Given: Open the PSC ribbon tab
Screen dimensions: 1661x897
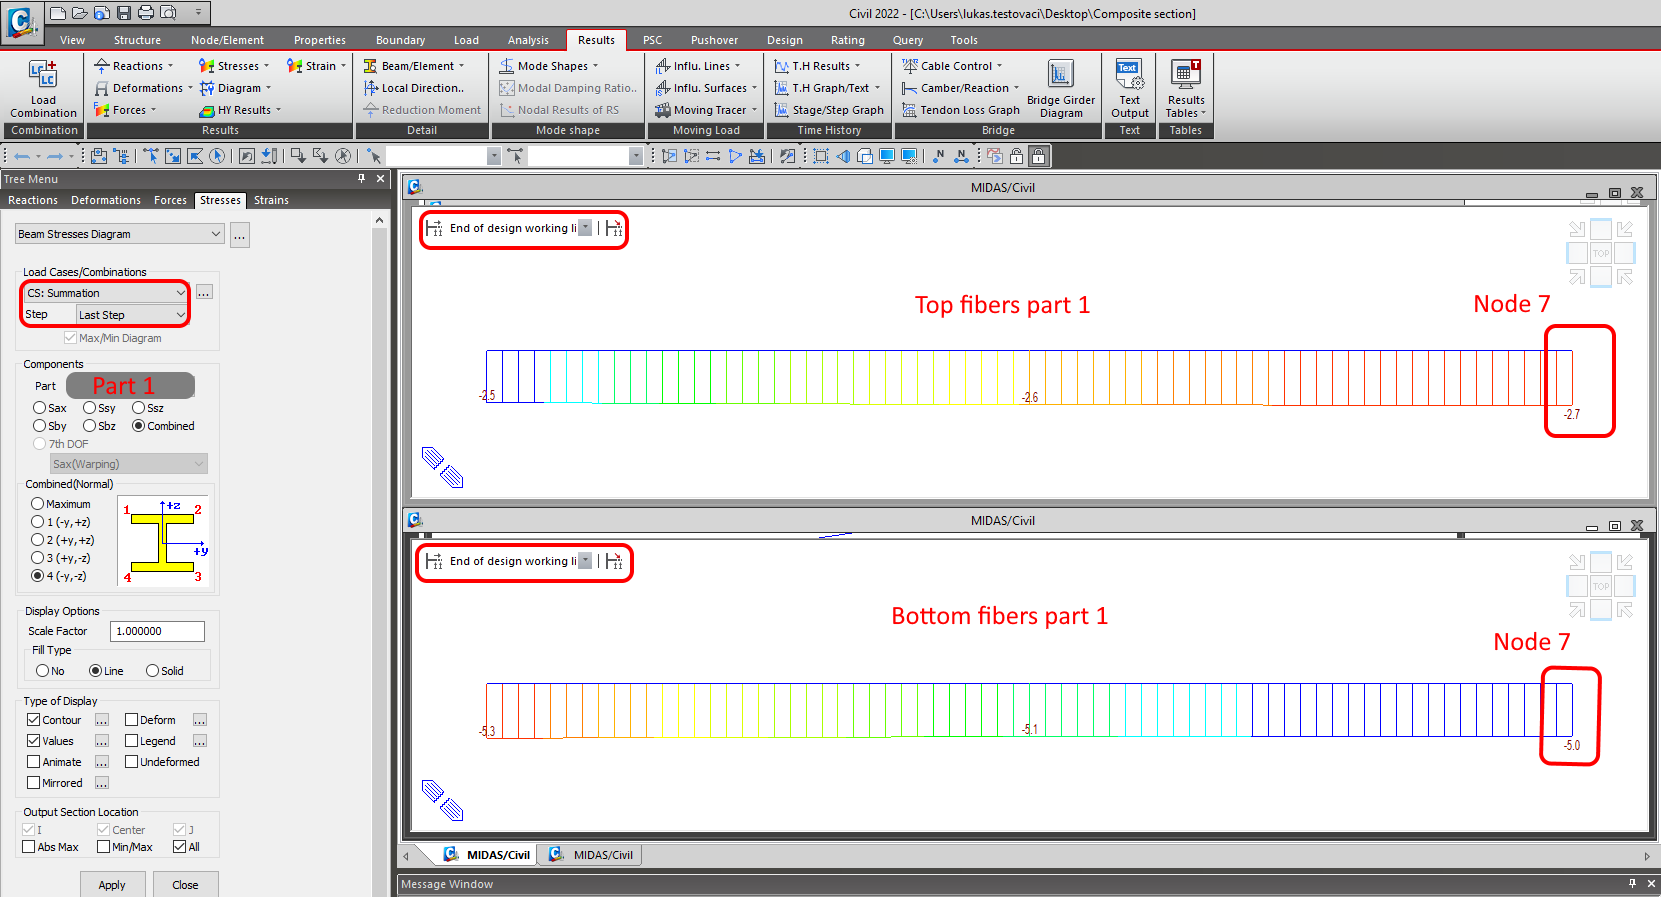Looking at the screenshot, I should pos(652,40).
